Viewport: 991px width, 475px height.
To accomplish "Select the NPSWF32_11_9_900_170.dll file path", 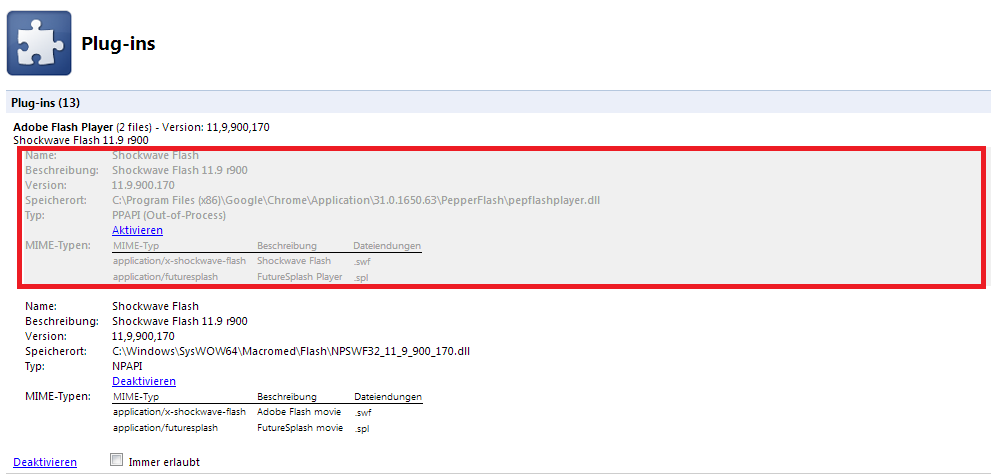I will click(x=291, y=351).
